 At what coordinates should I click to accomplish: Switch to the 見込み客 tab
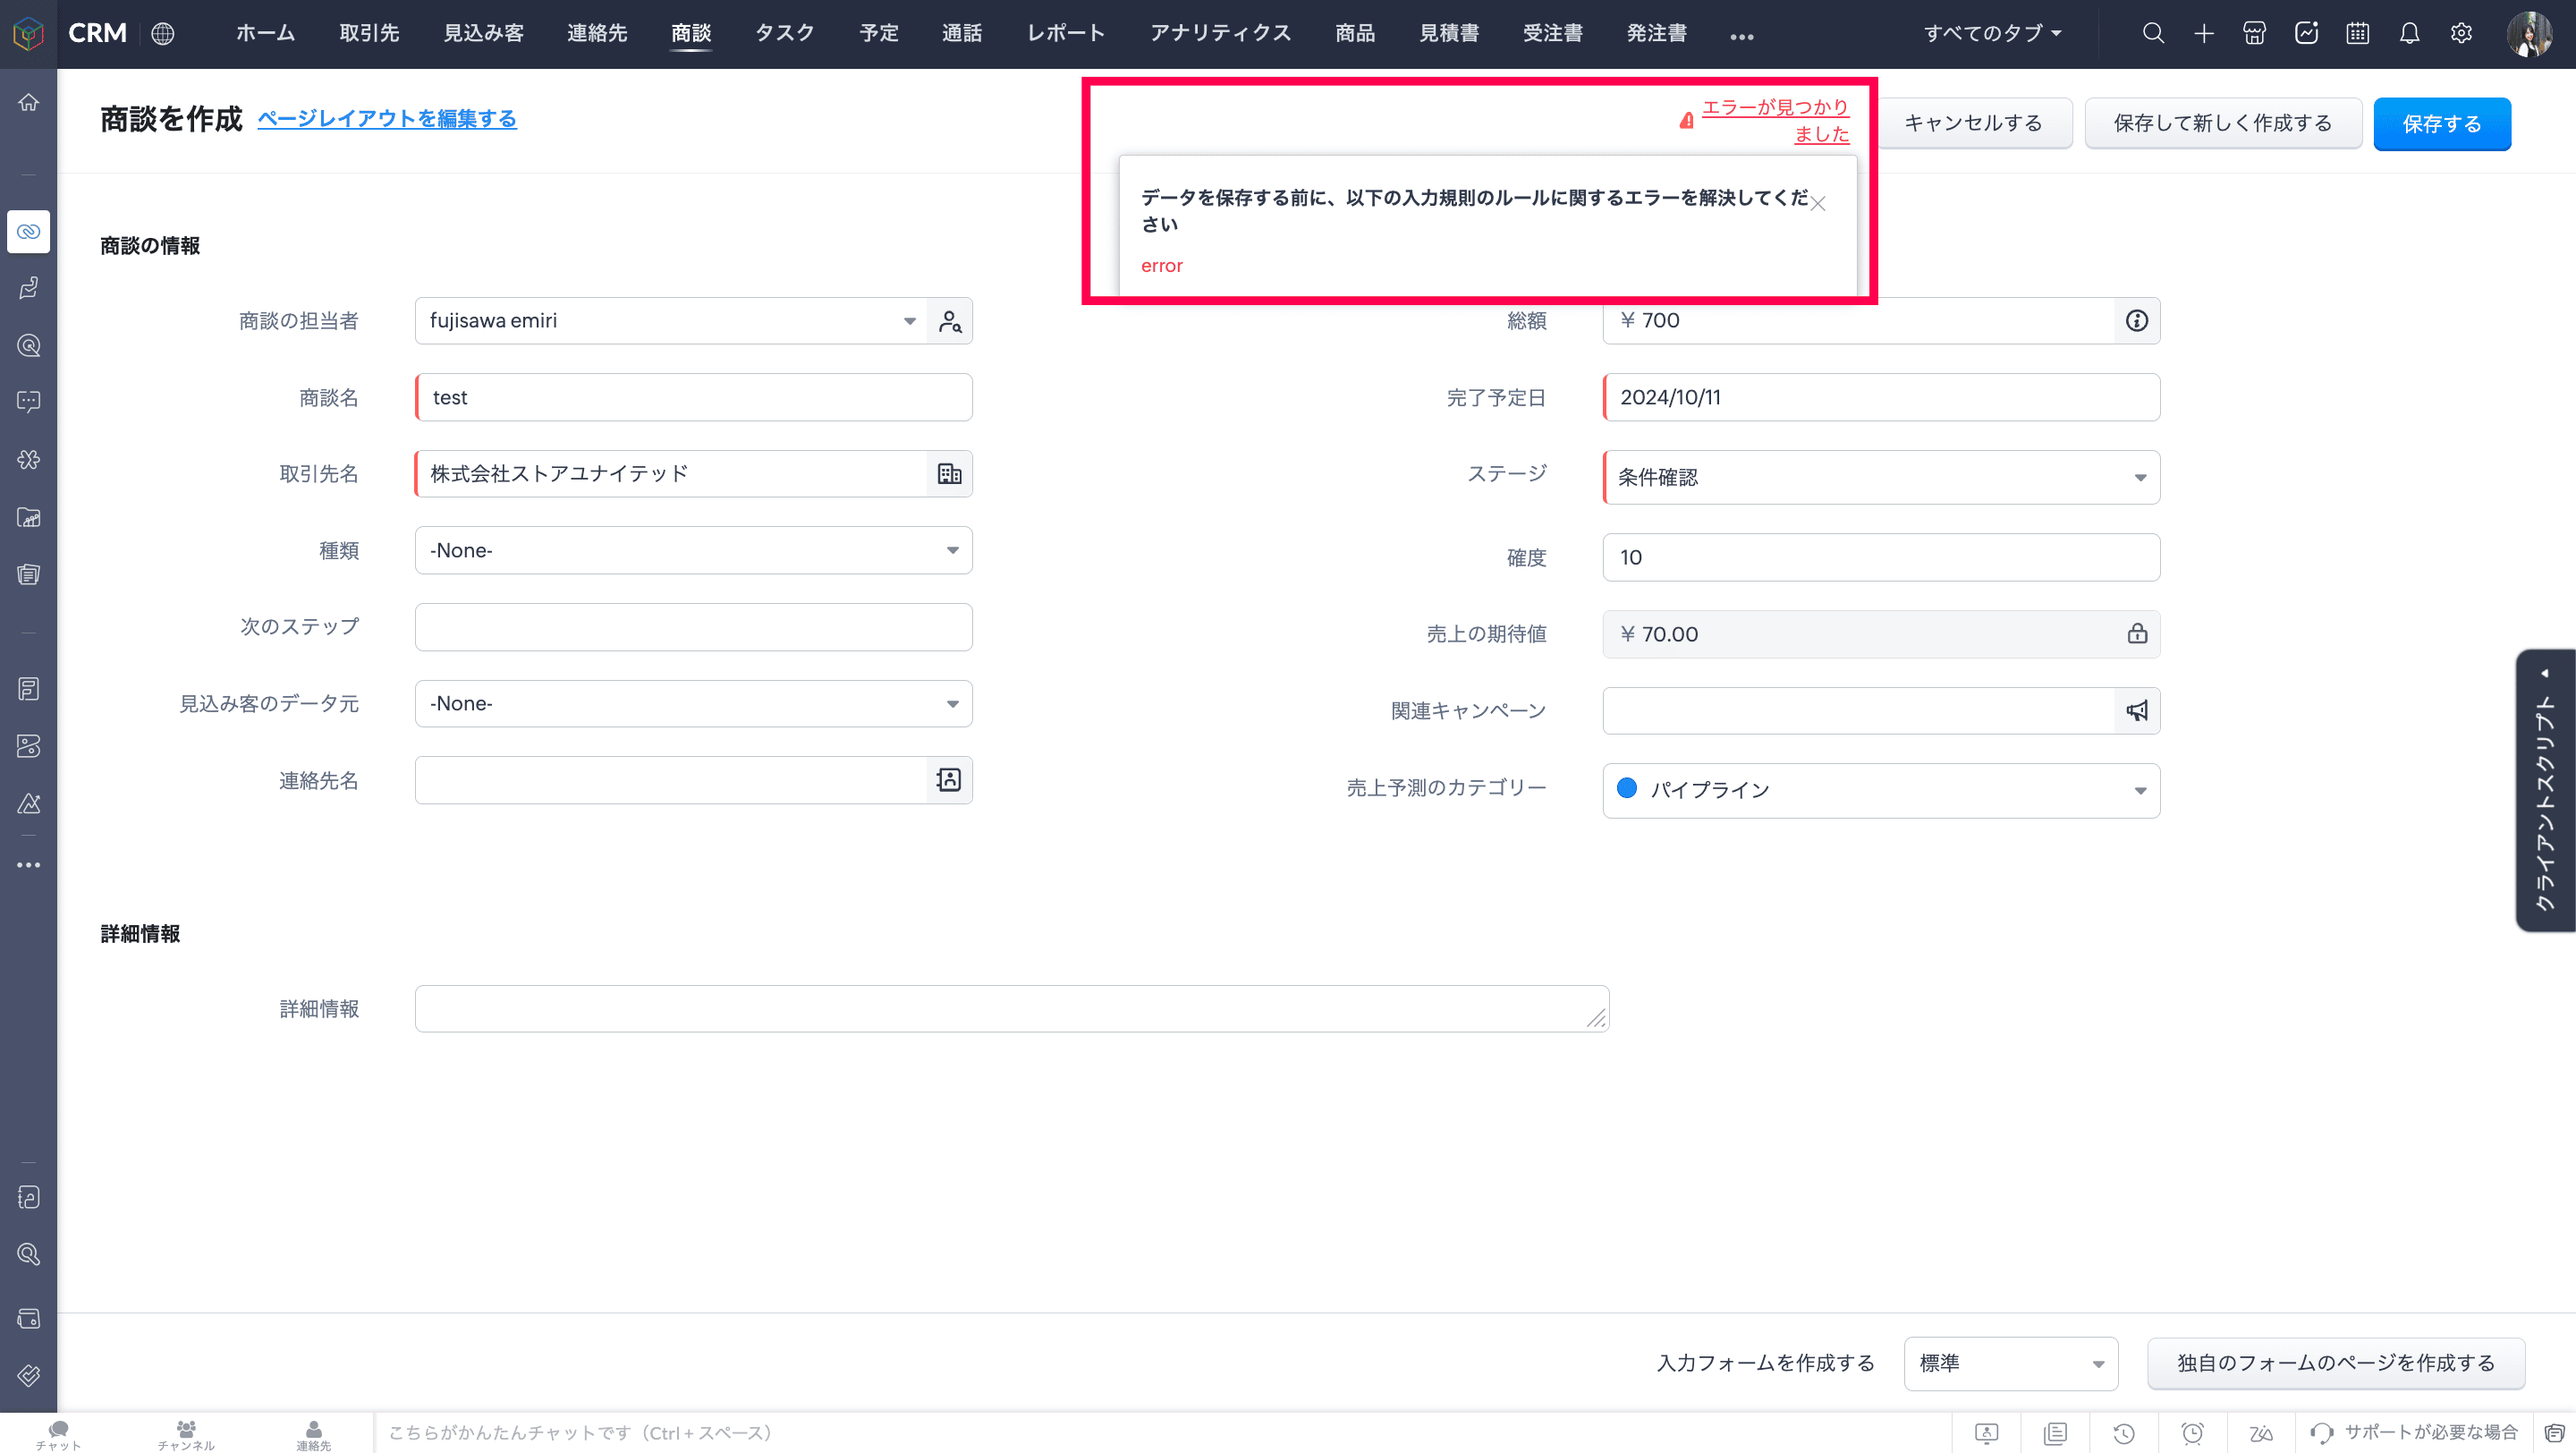tap(483, 34)
